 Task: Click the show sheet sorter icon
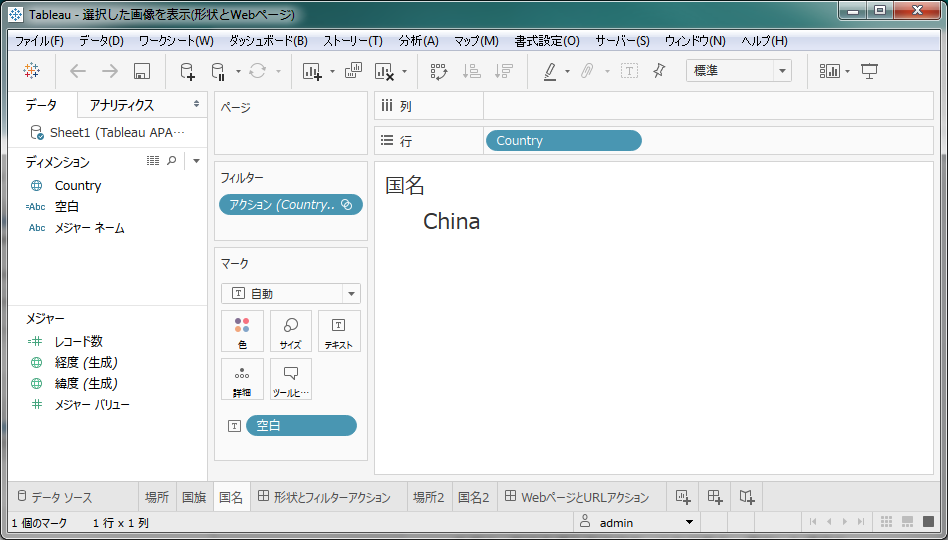point(886,521)
